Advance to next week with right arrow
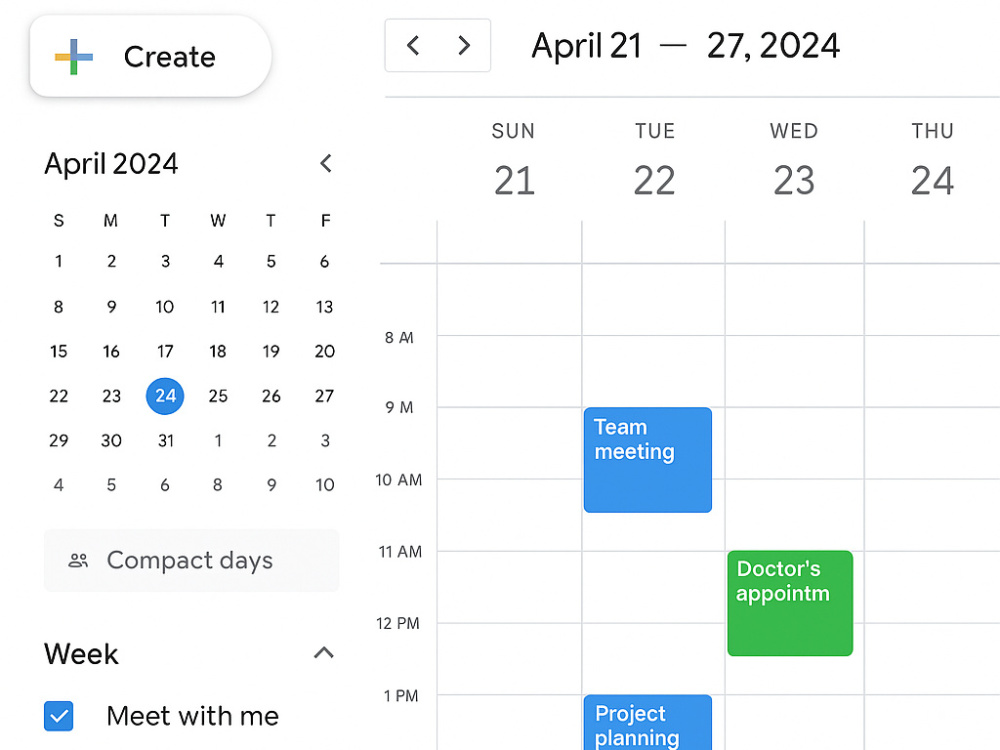 tap(464, 45)
